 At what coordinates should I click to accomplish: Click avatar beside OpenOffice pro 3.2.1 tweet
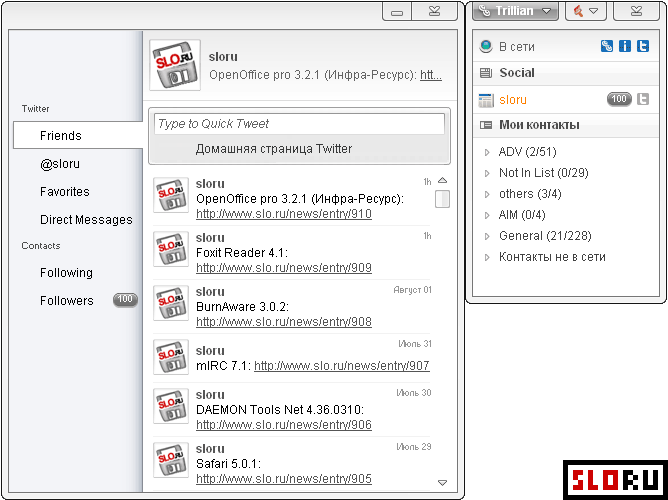[x=171, y=195]
